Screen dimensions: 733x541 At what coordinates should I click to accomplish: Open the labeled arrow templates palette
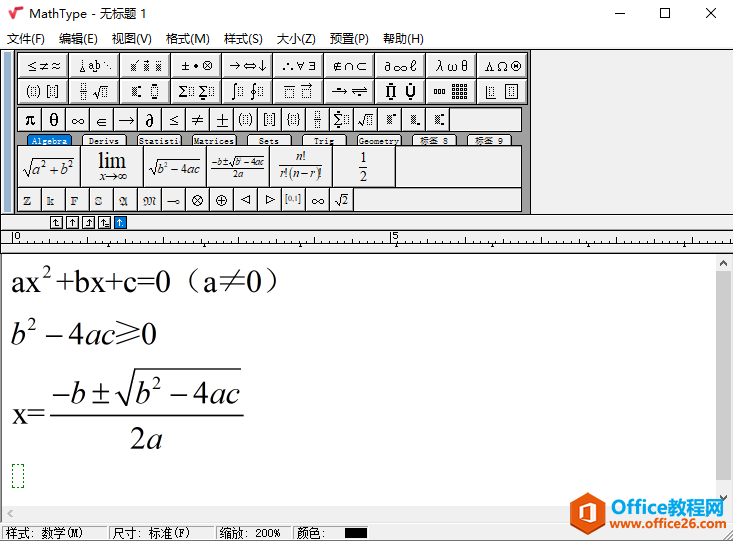(349, 91)
